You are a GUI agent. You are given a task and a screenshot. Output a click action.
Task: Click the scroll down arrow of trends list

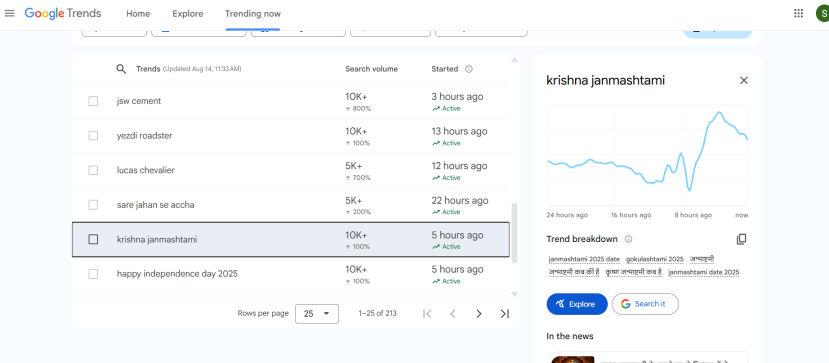514,294
